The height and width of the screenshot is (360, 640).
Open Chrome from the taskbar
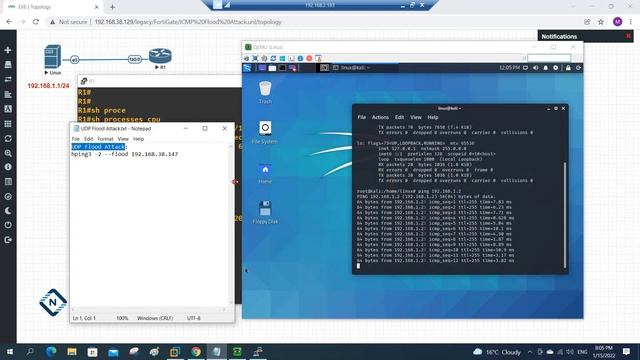click(x=196, y=351)
